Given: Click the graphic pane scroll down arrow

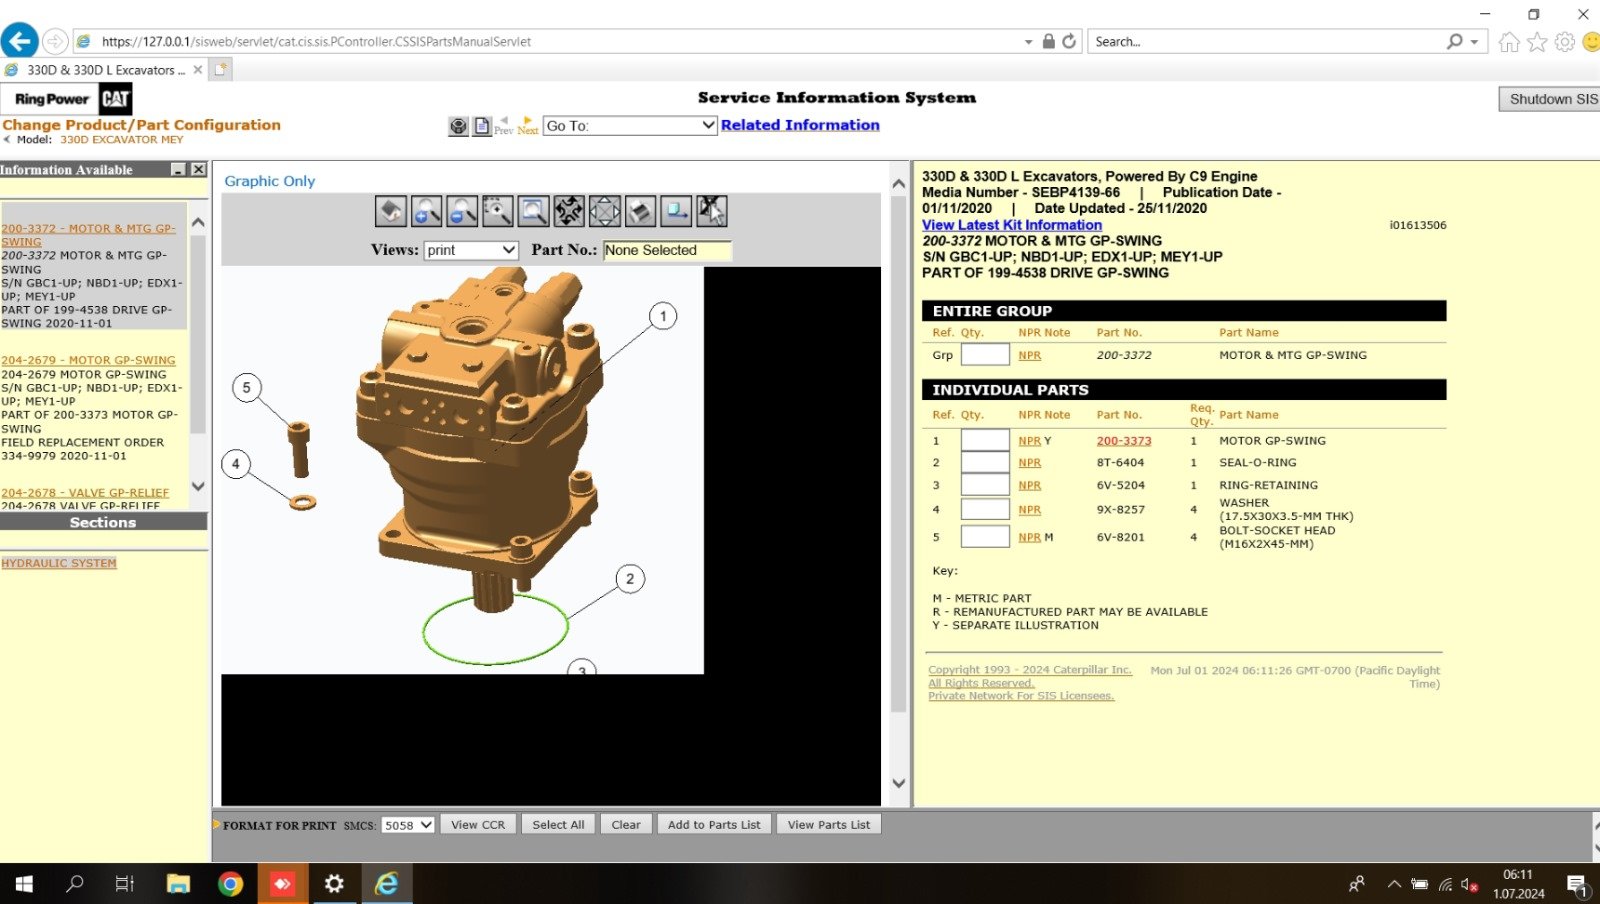Looking at the screenshot, I should 898,783.
